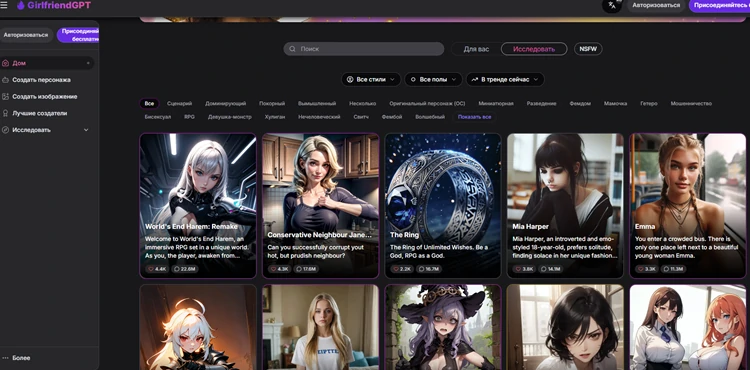
Task: Click the Более three-dots icon
Action: [5, 358]
